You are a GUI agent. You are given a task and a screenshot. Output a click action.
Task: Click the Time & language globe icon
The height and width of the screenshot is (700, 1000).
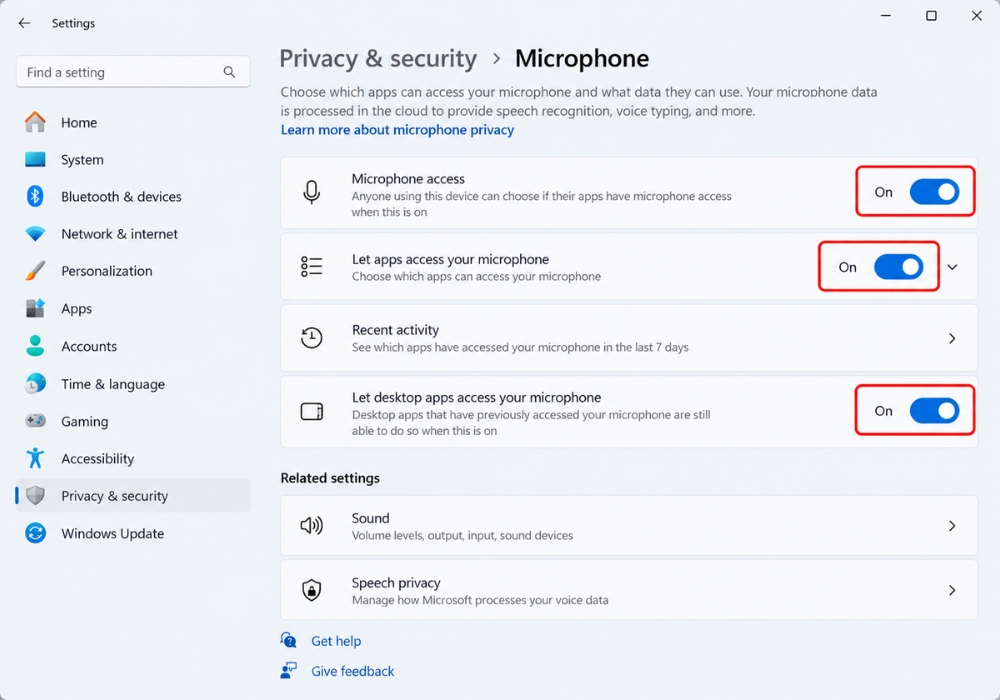[35, 384]
